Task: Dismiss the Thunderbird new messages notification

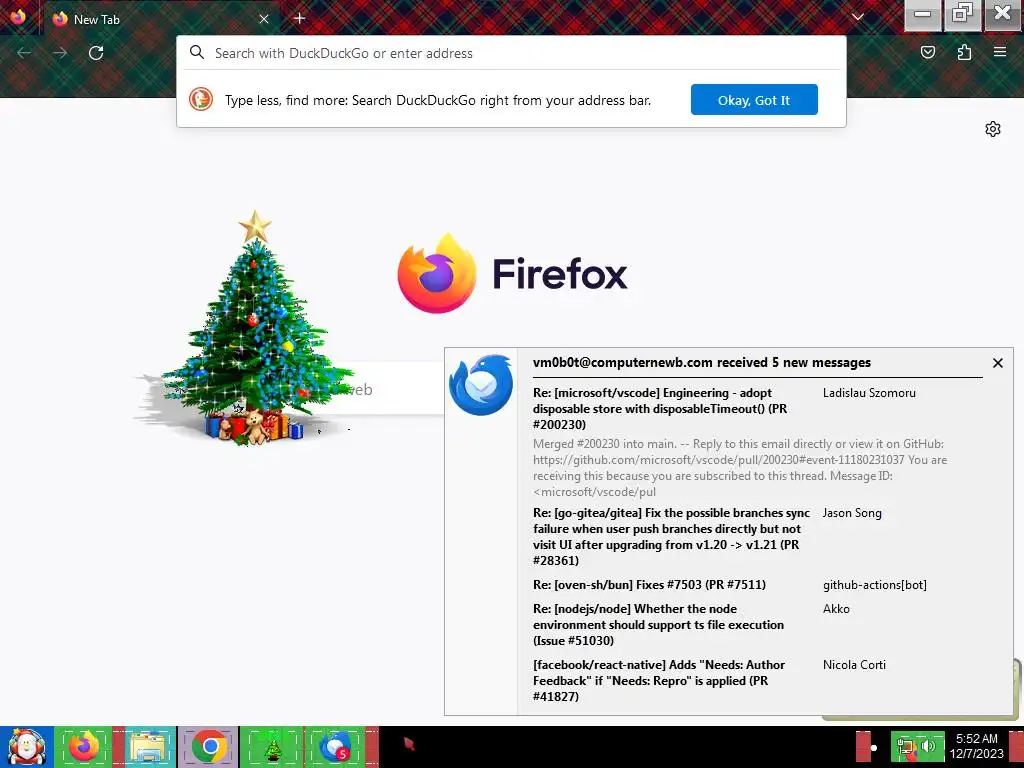Action: pyautogui.click(x=997, y=363)
